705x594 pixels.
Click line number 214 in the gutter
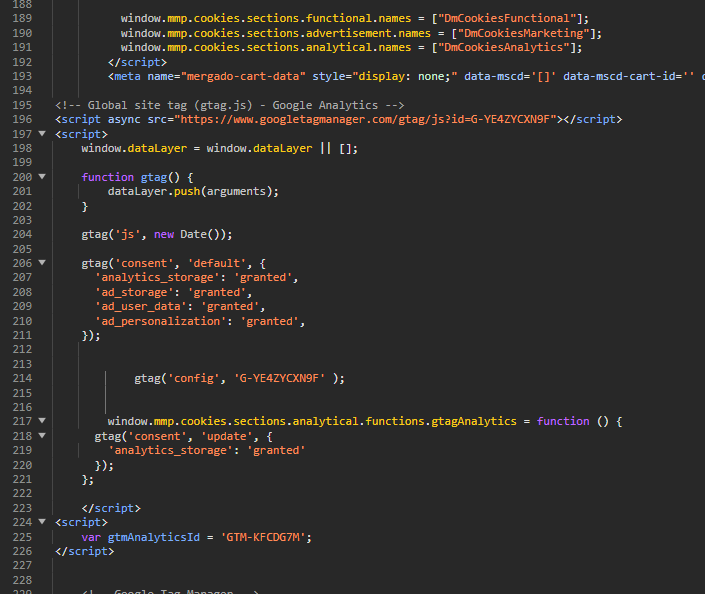pyautogui.click(x=22, y=378)
